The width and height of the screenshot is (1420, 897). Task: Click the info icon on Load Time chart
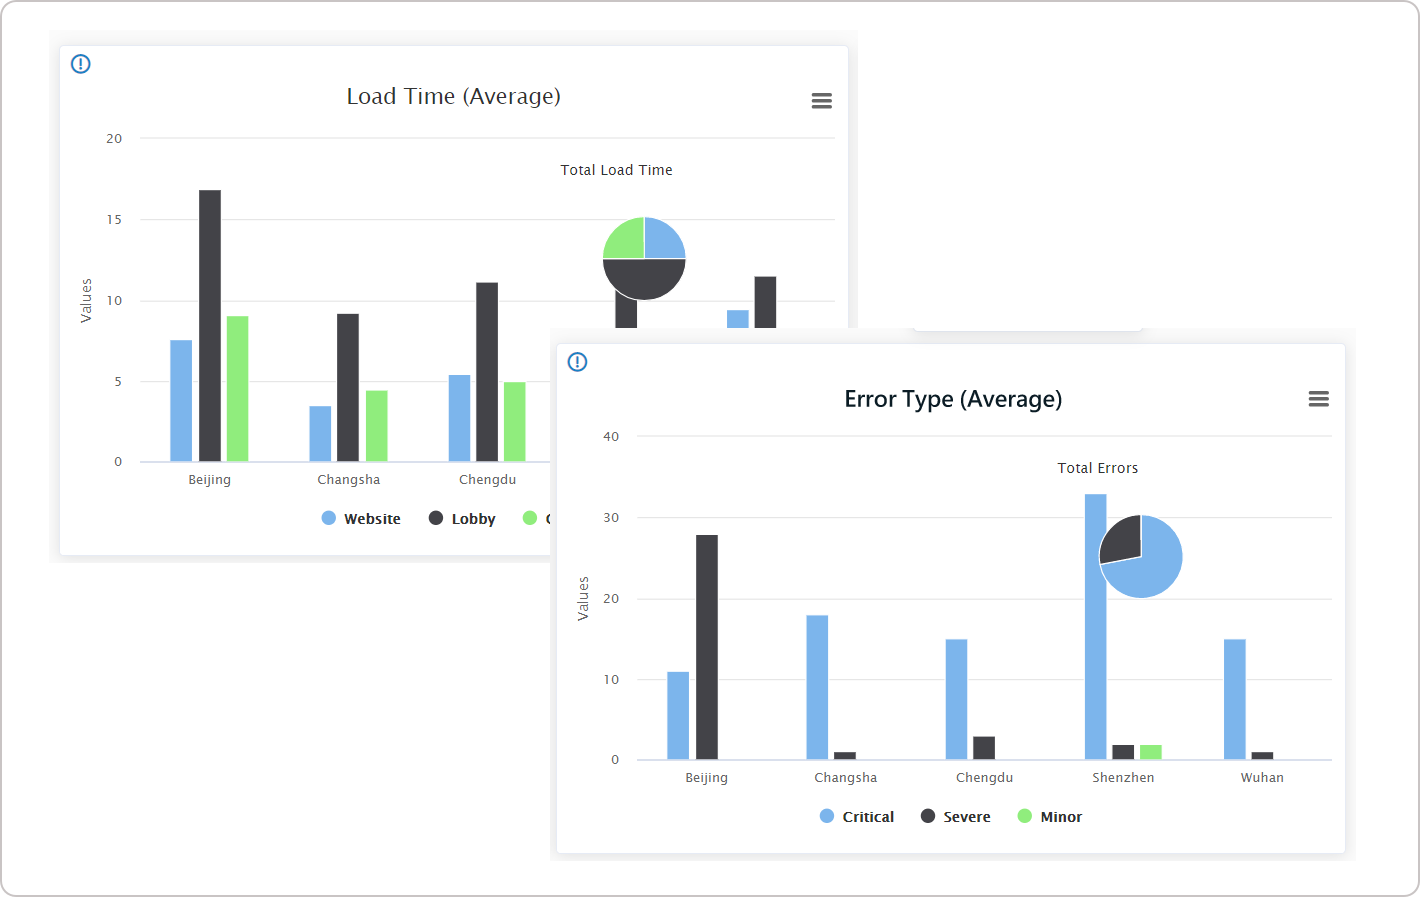81,64
